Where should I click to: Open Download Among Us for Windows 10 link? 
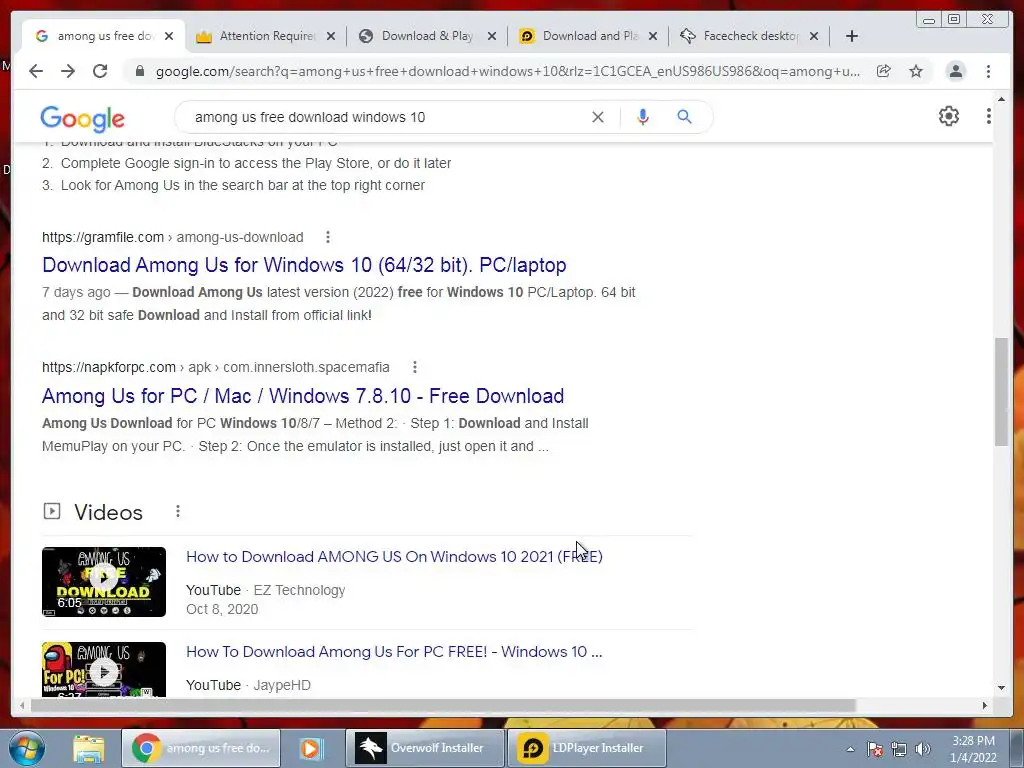[x=304, y=265]
